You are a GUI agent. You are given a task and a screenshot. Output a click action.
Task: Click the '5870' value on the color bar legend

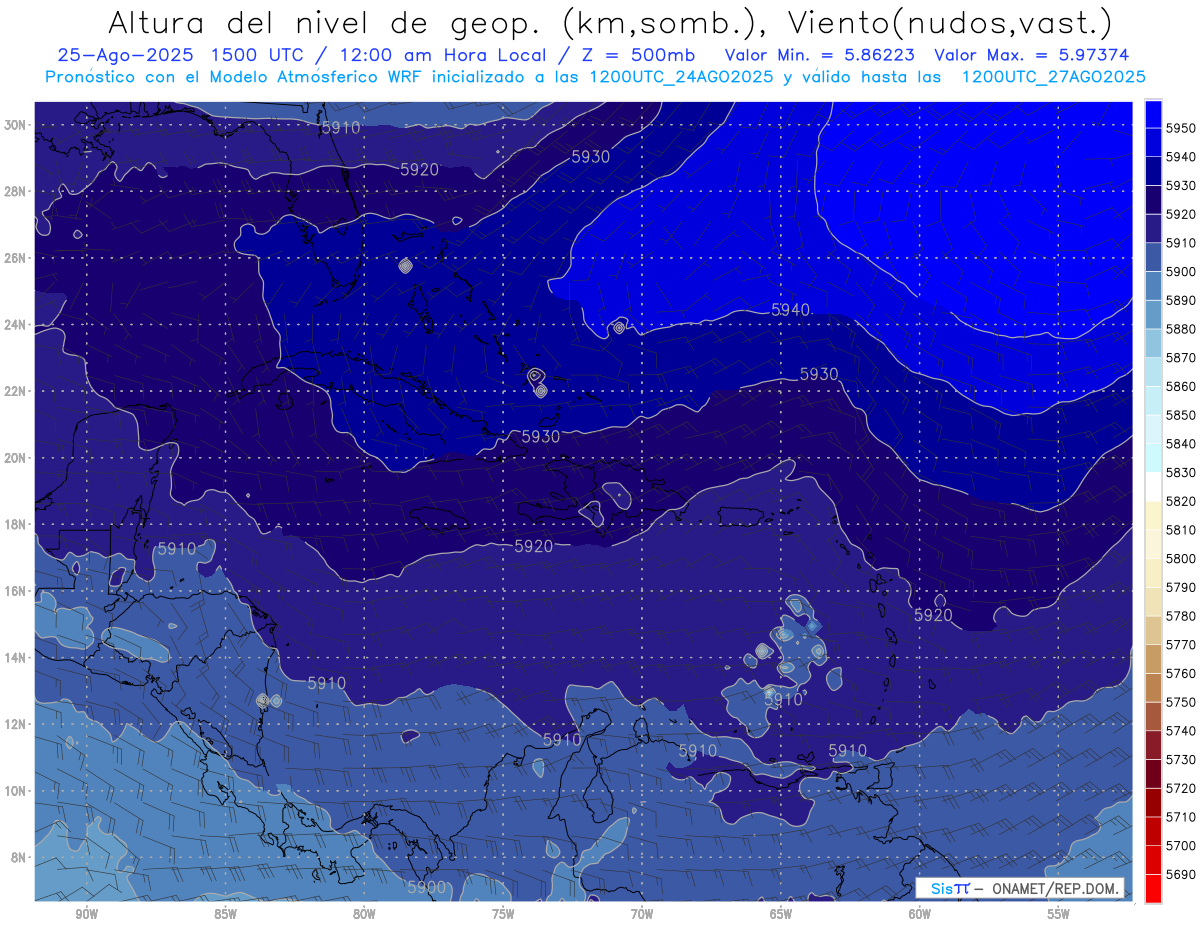[1181, 357]
